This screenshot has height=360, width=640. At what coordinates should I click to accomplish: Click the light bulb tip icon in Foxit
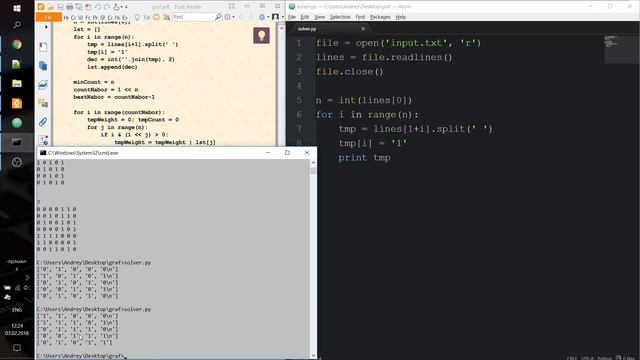click(261, 36)
